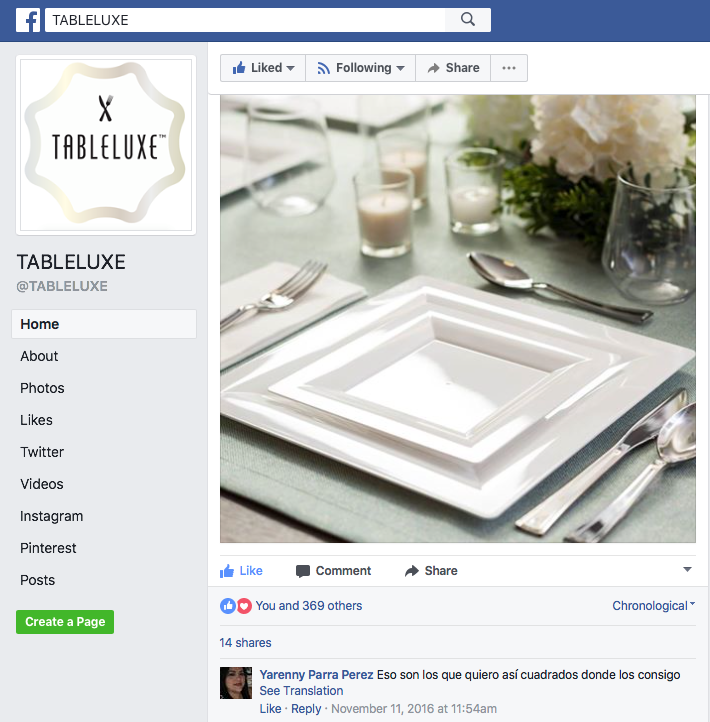Click the TABLELUXE search input field
This screenshot has width=710, height=722.
[x=245, y=20]
